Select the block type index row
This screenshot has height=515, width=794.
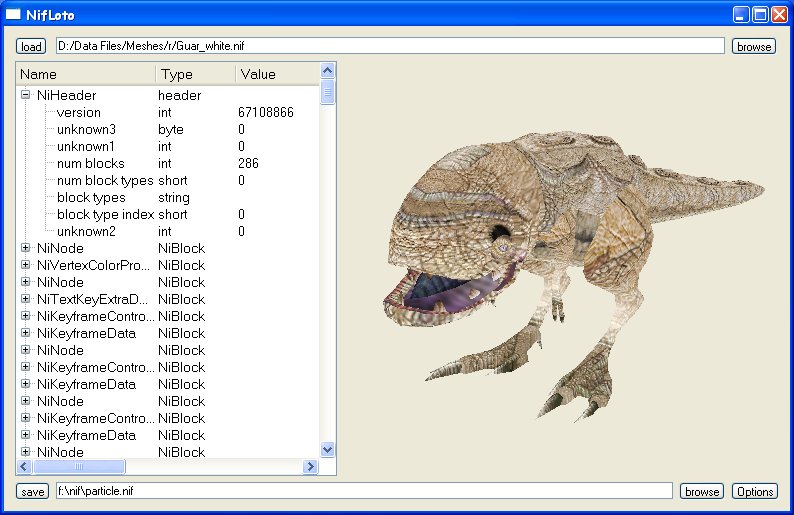pos(168,214)
